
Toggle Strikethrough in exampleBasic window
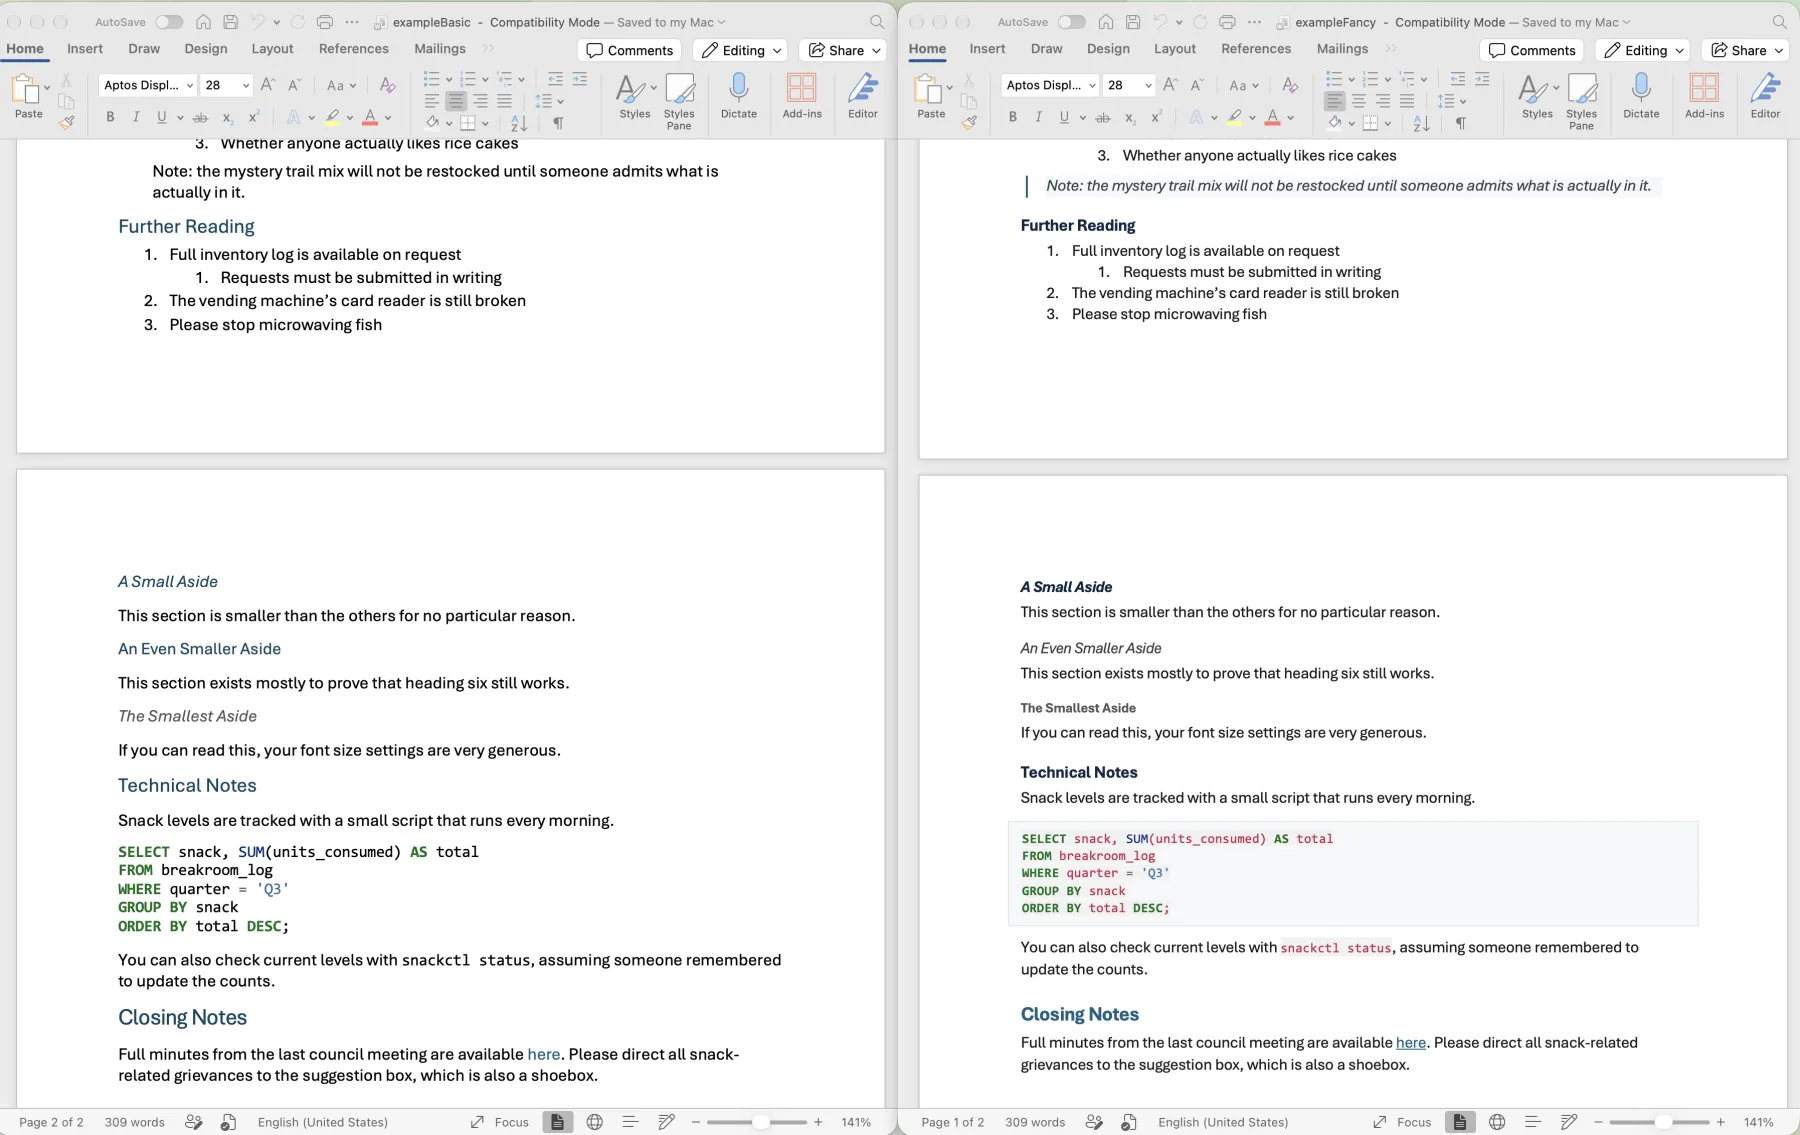point(200,117)
